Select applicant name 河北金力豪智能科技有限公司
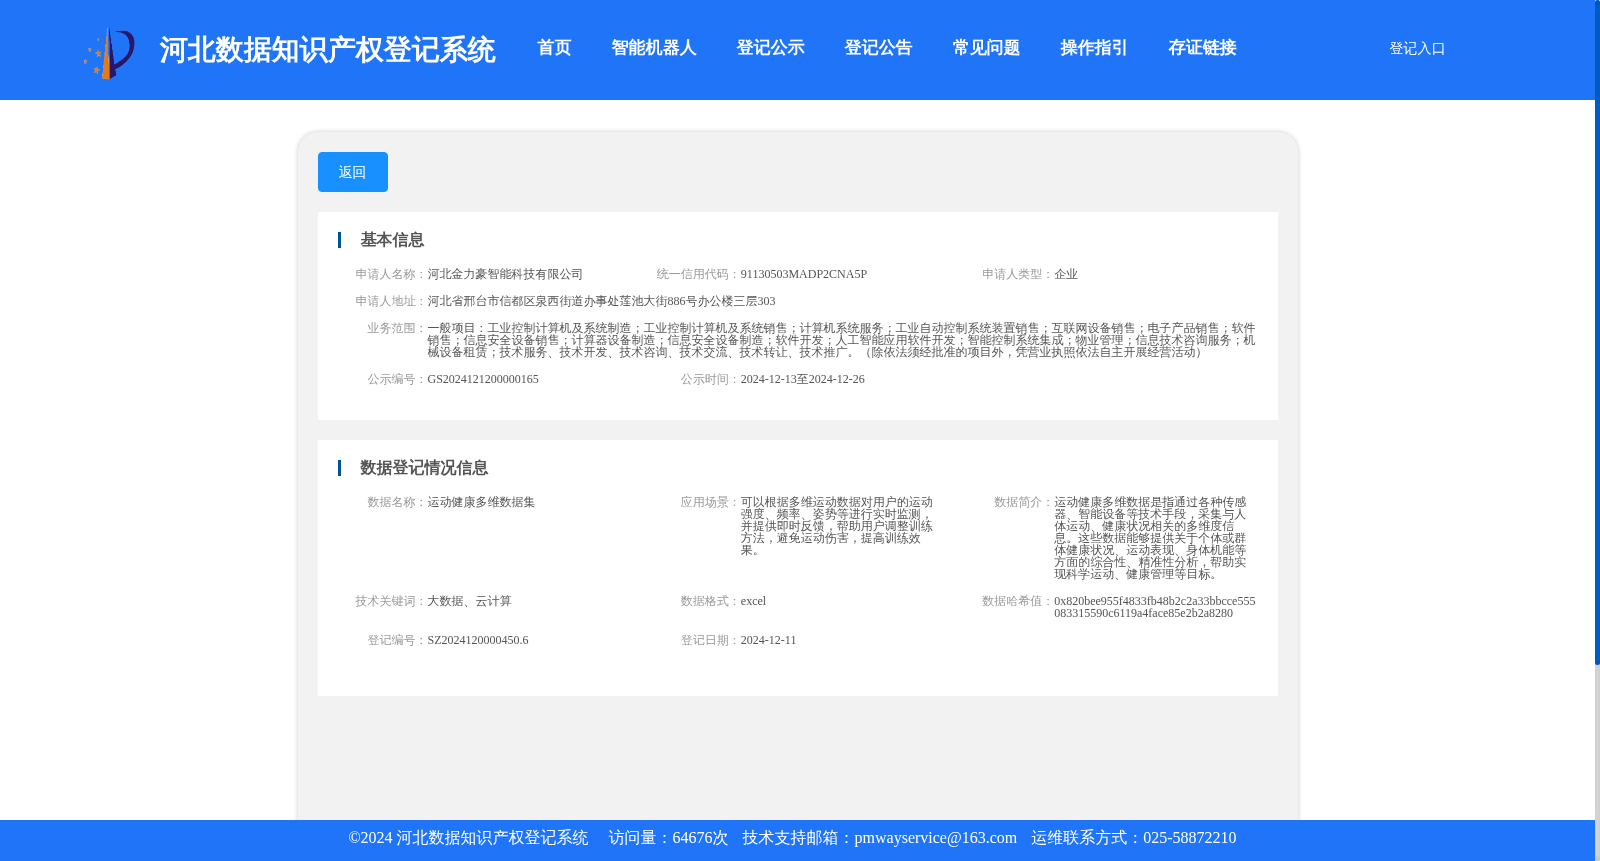This screenshot has width=1600, height=861. click(x=505, y=274)
